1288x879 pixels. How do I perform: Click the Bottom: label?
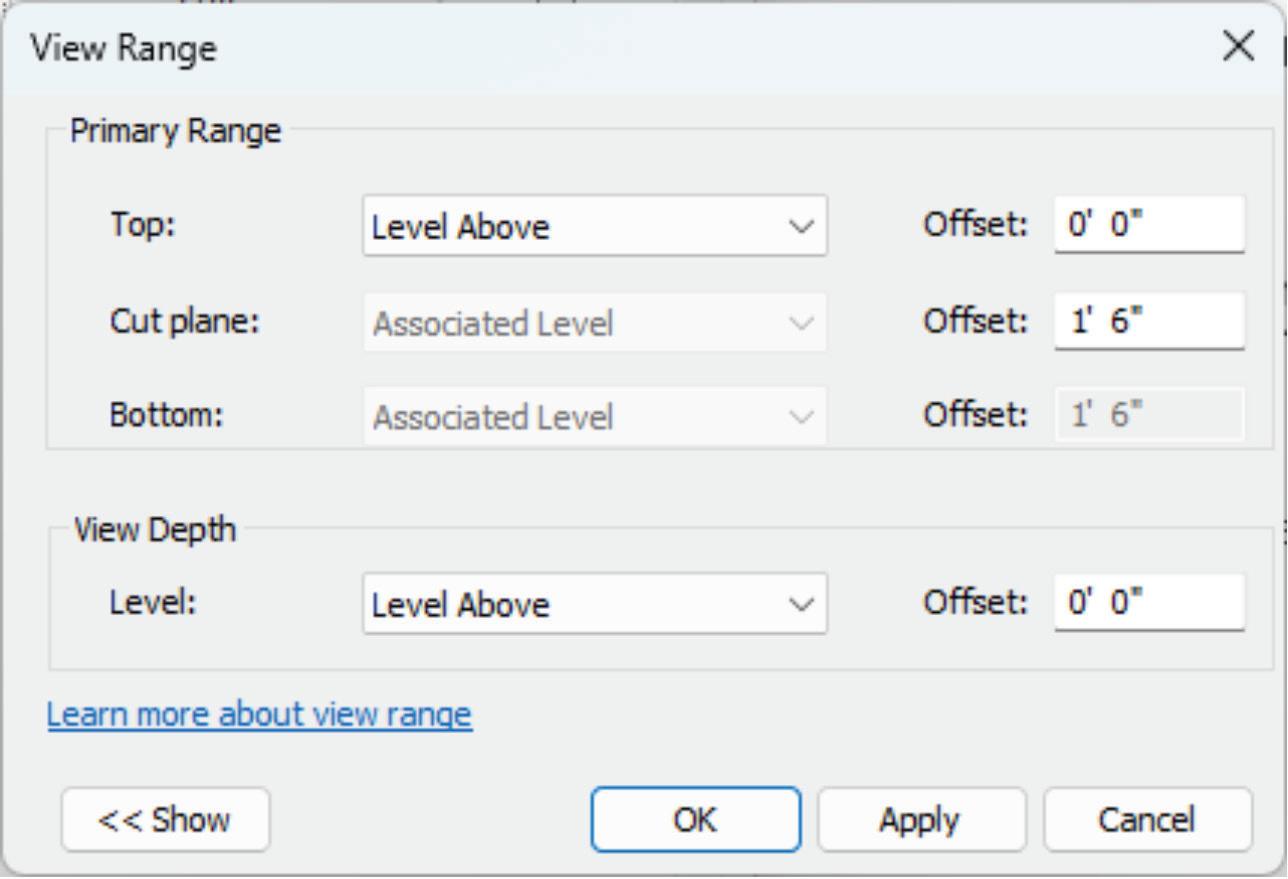166,414
